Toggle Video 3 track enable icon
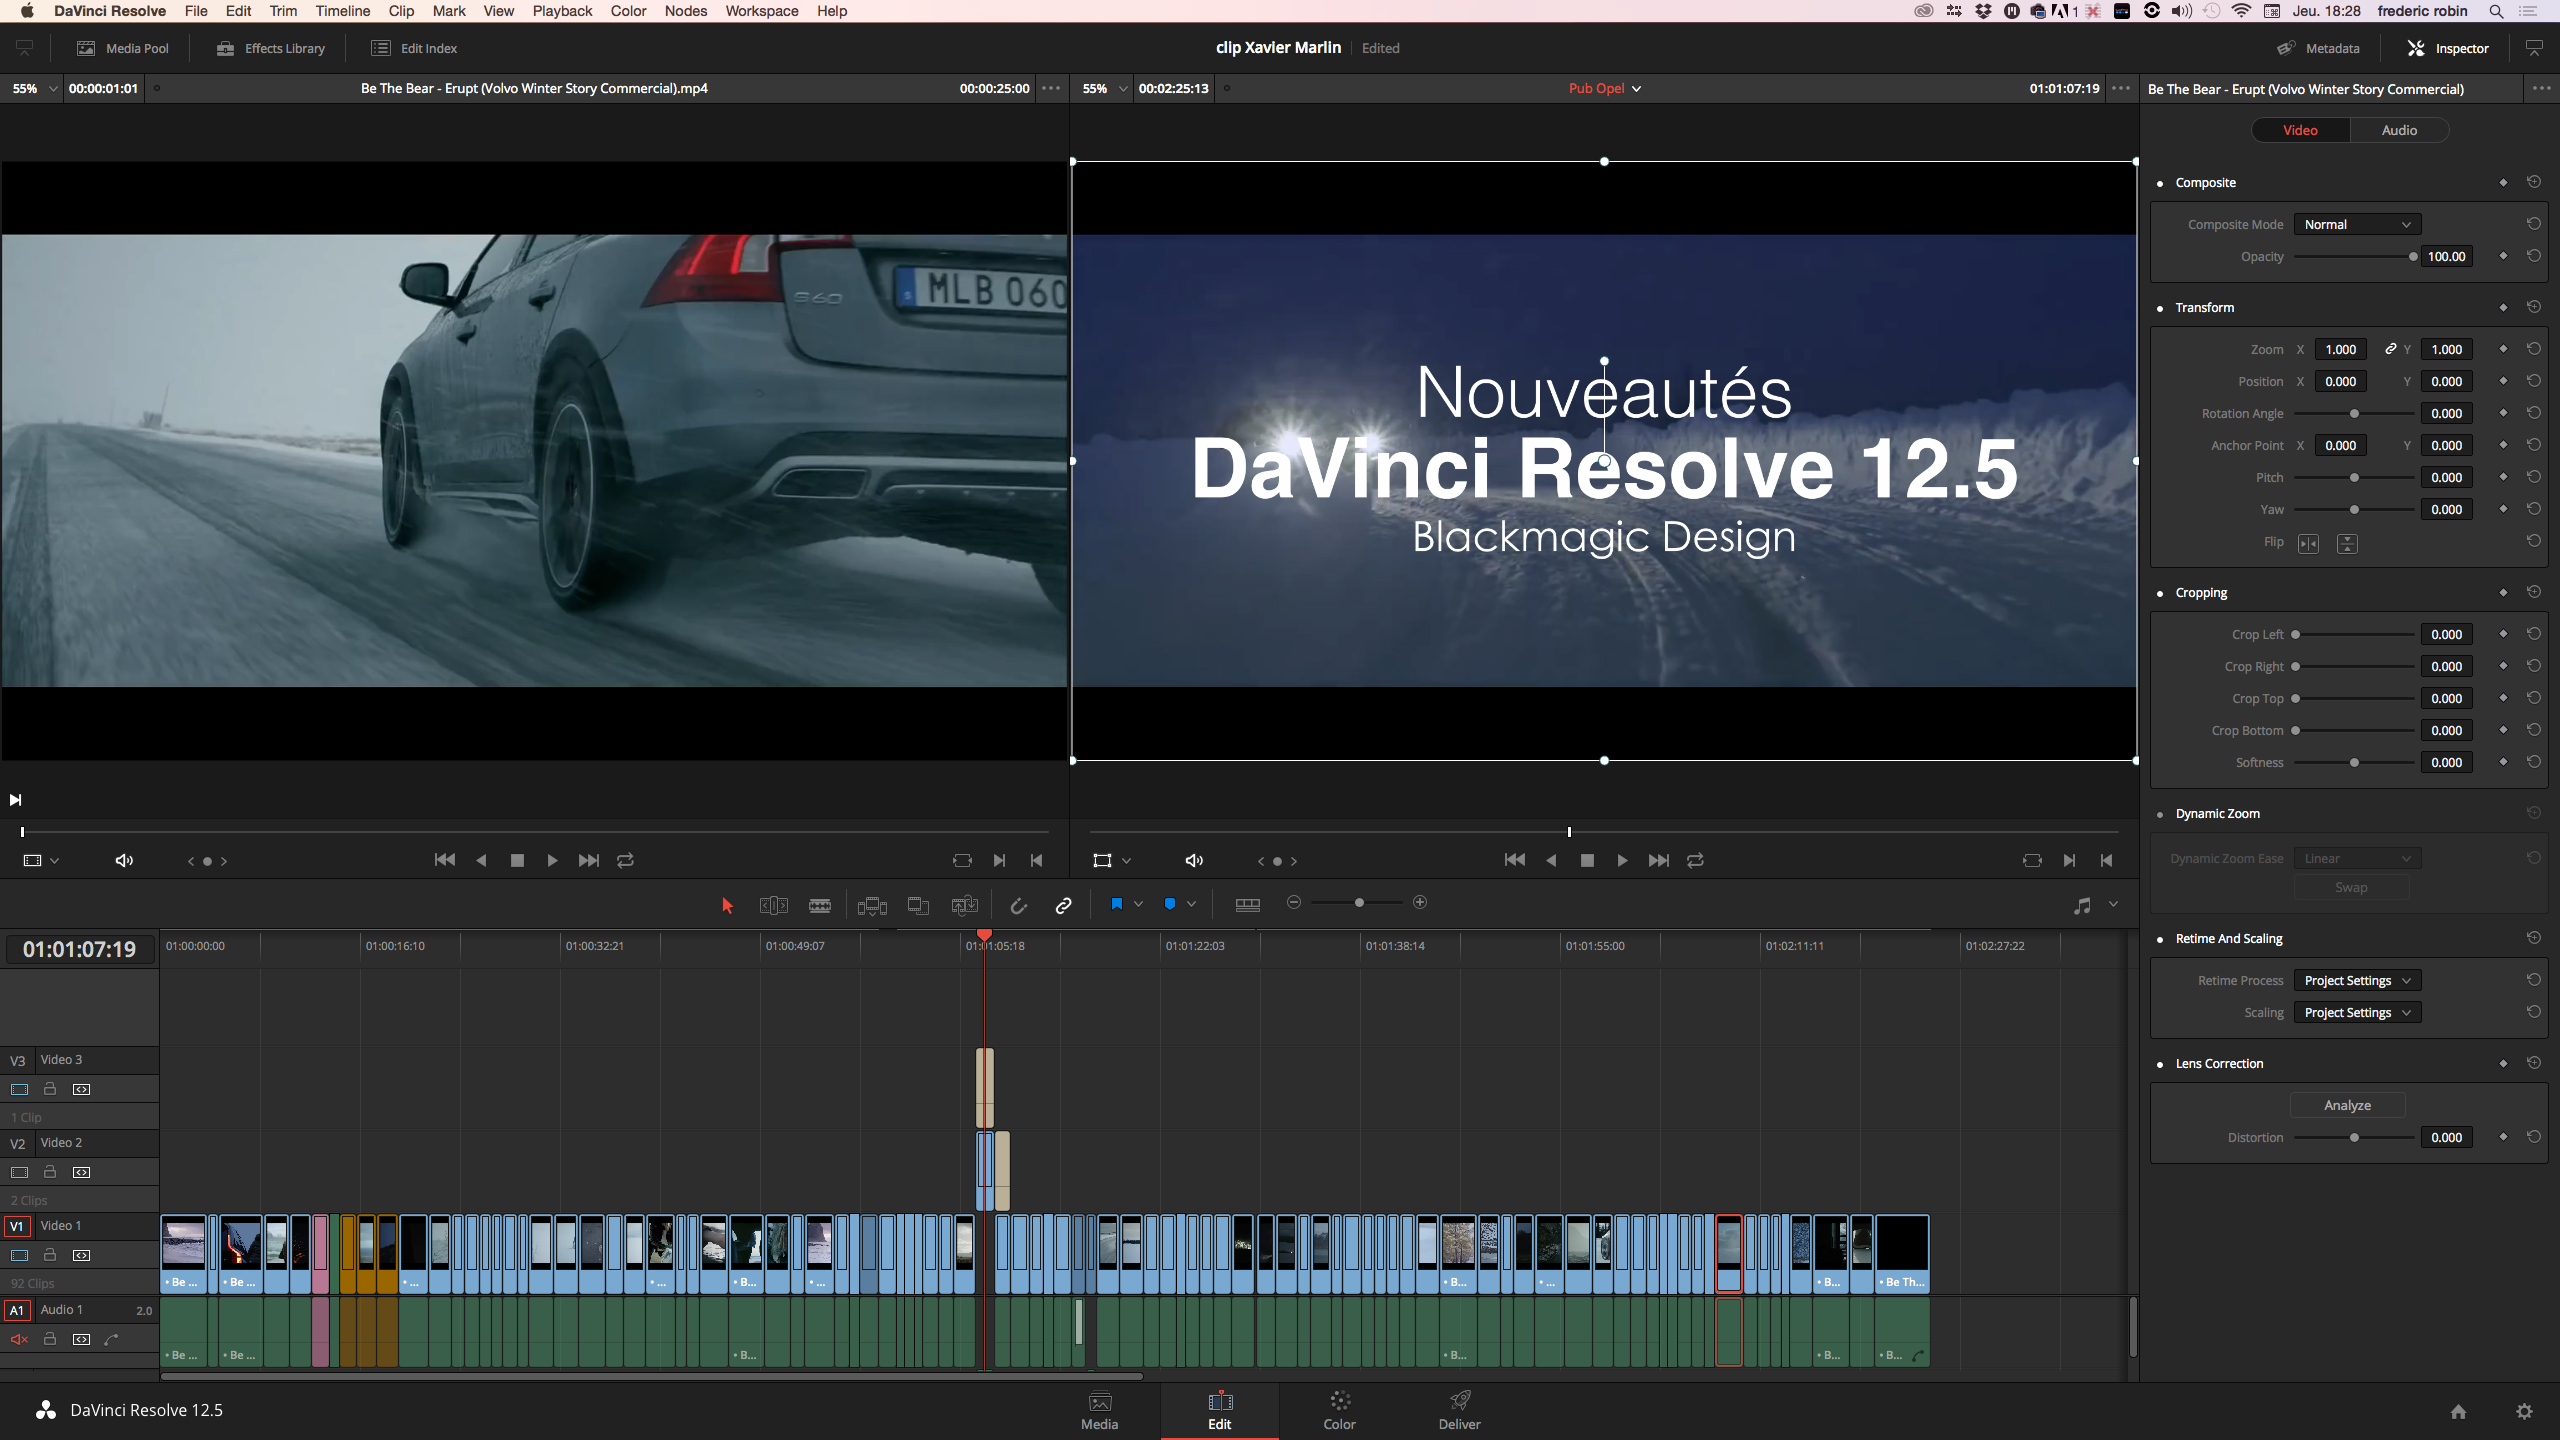 coord(19,1089)
